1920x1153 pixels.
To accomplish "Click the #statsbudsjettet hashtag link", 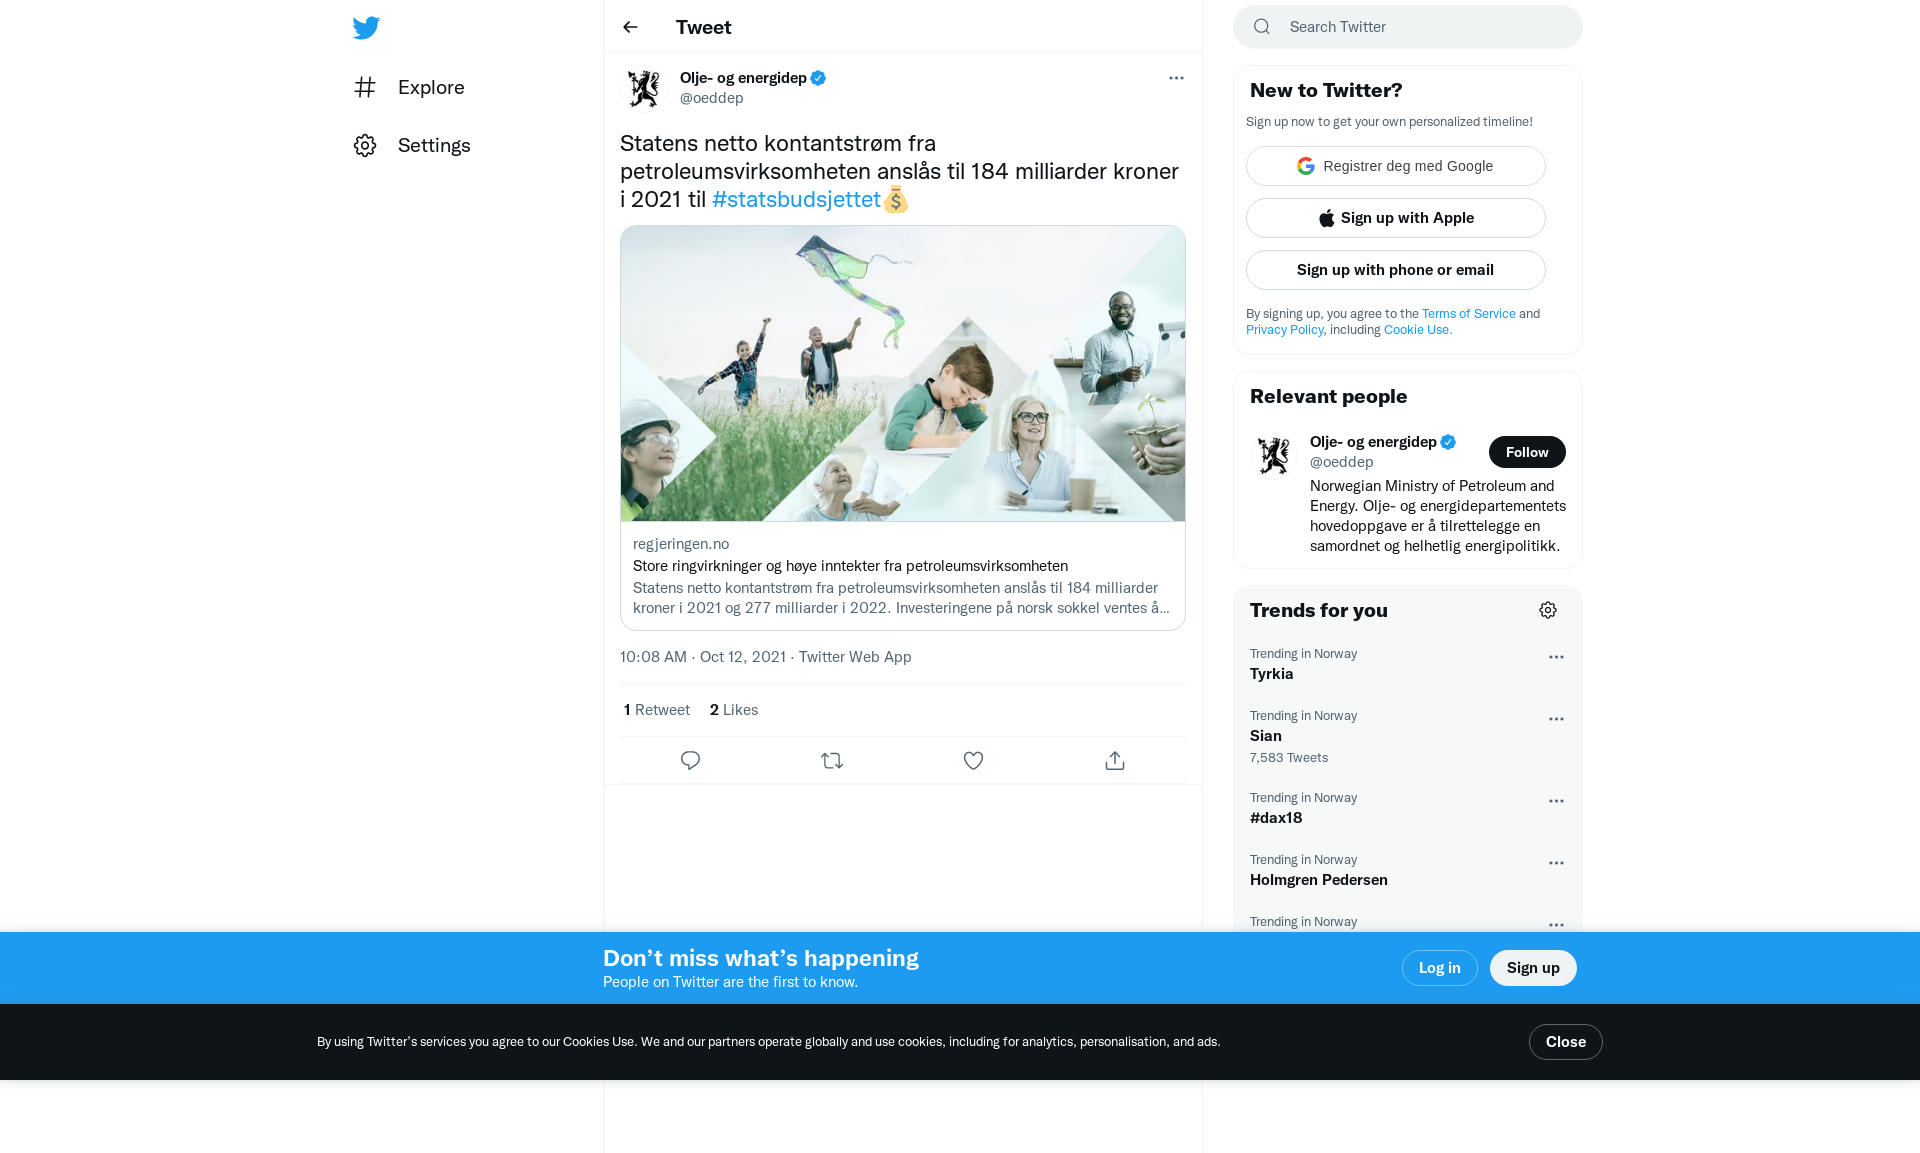I will point(796,199).
